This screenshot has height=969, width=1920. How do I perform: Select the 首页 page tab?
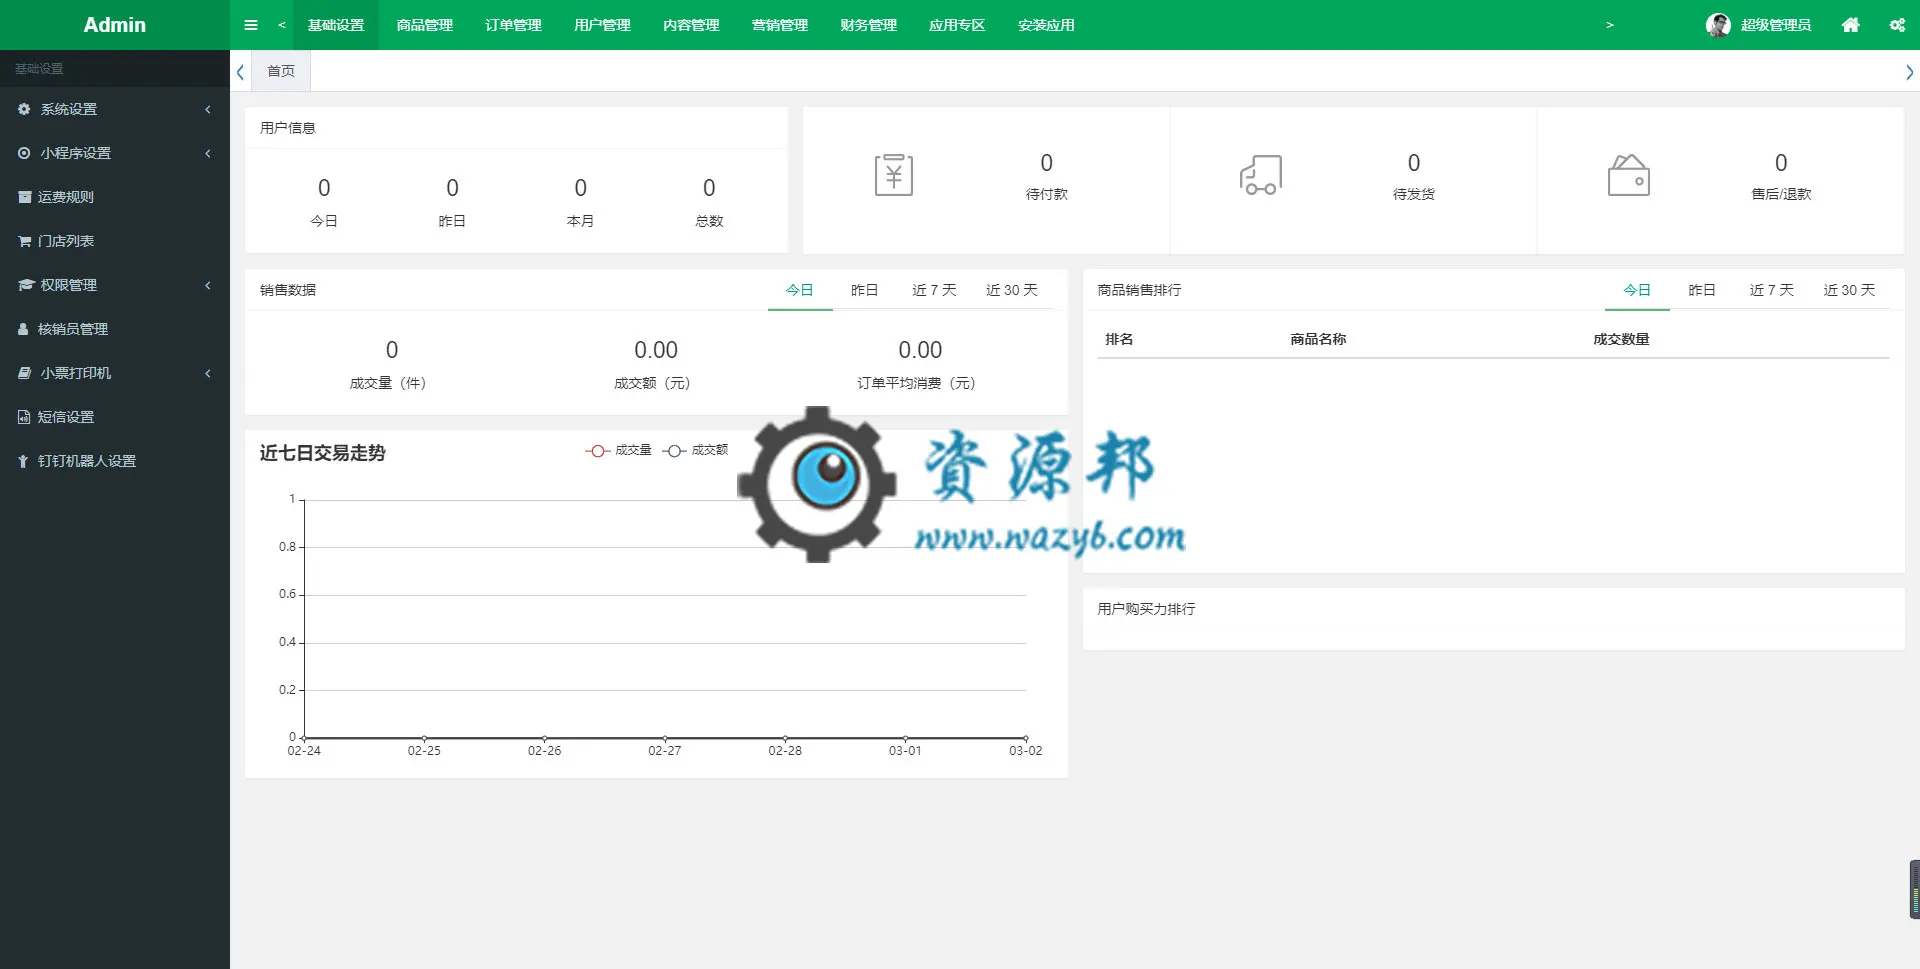pos(281,71)
